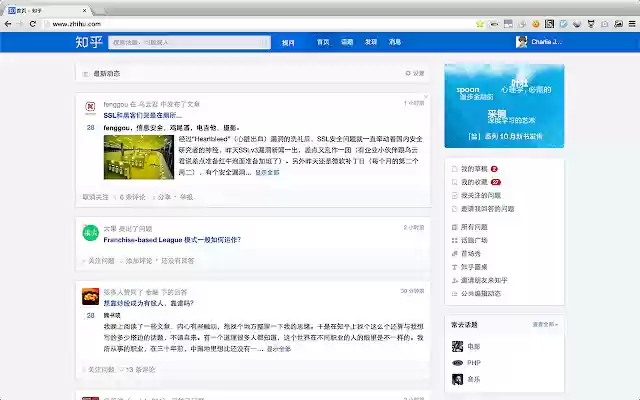
Task: Open 话题广场 in the sidebar
Action: point(474,240)
